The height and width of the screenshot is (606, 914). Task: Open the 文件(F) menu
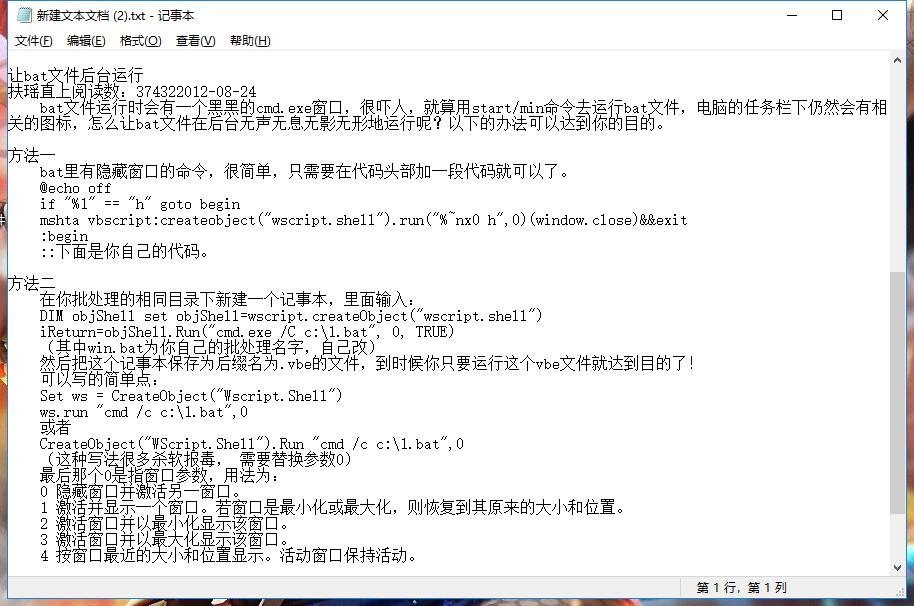click(x=33, y=41)
